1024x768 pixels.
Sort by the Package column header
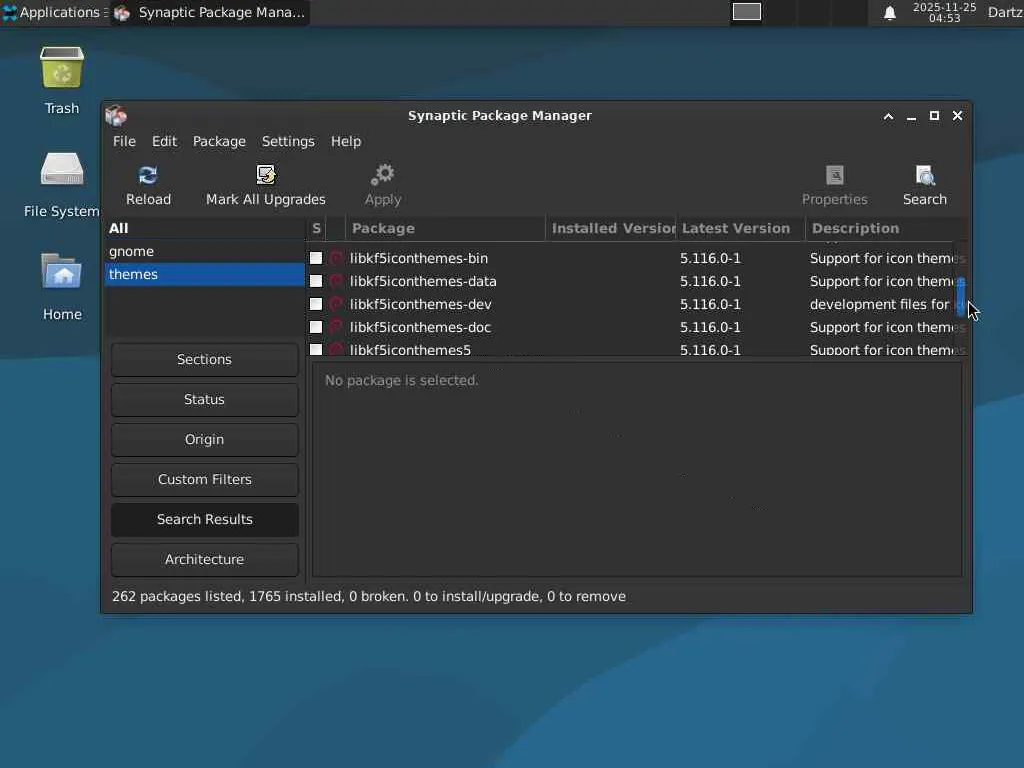click(445, 228)
